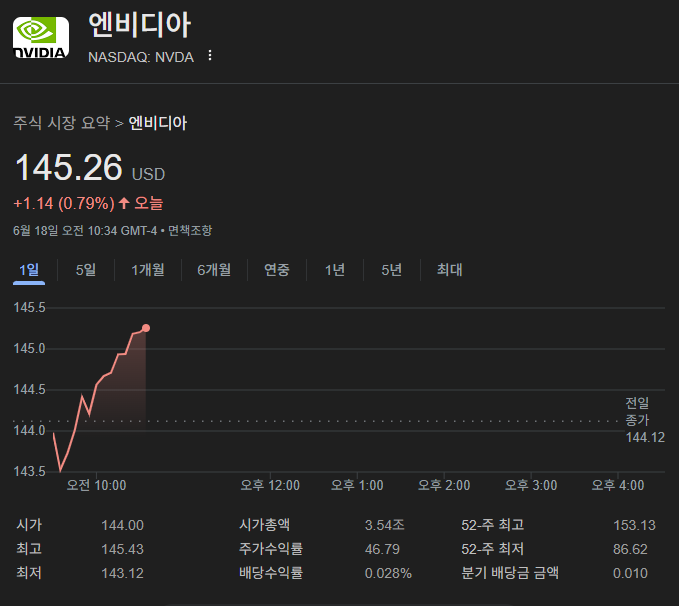Click the +1.14 (0.79%) change text
This screenshot has height=606, width=679.
(64, 203)
